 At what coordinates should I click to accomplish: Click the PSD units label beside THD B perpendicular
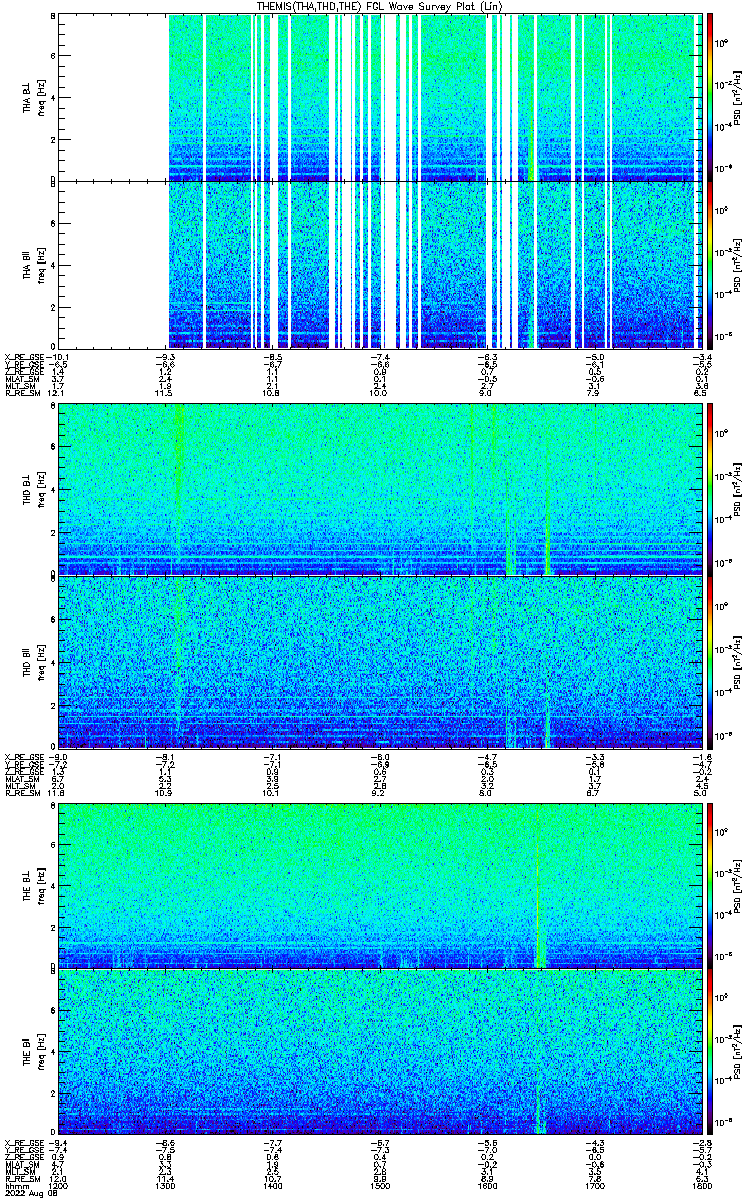tap(736, 489)
